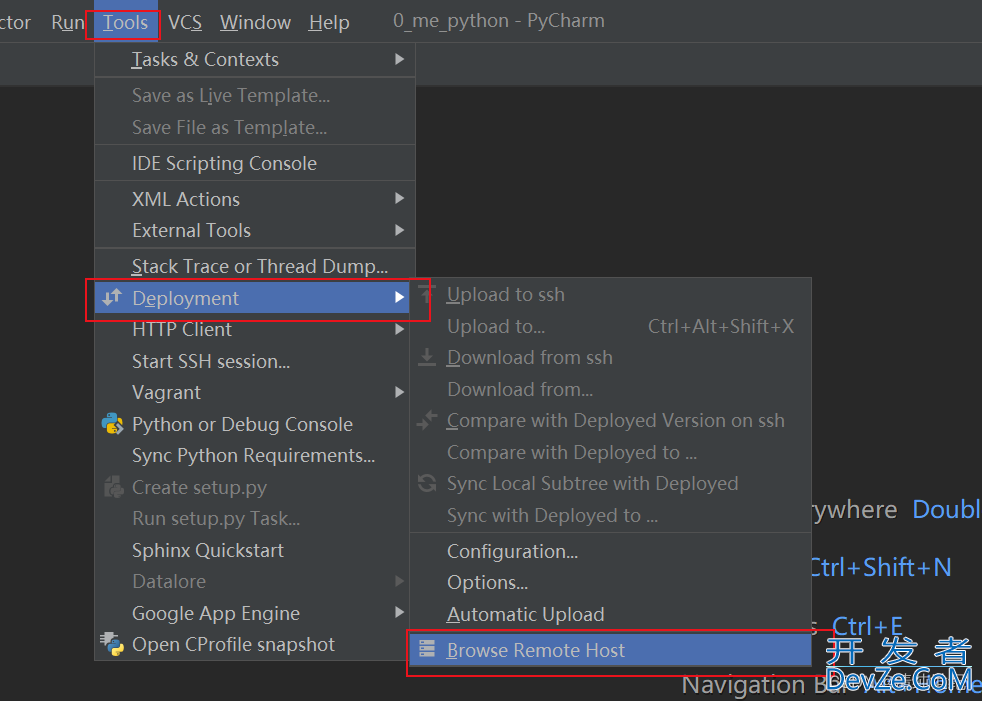Screen dimensions: 982x701
Task: Click Create setup.py entry
Action: click(x=252, y=487)
